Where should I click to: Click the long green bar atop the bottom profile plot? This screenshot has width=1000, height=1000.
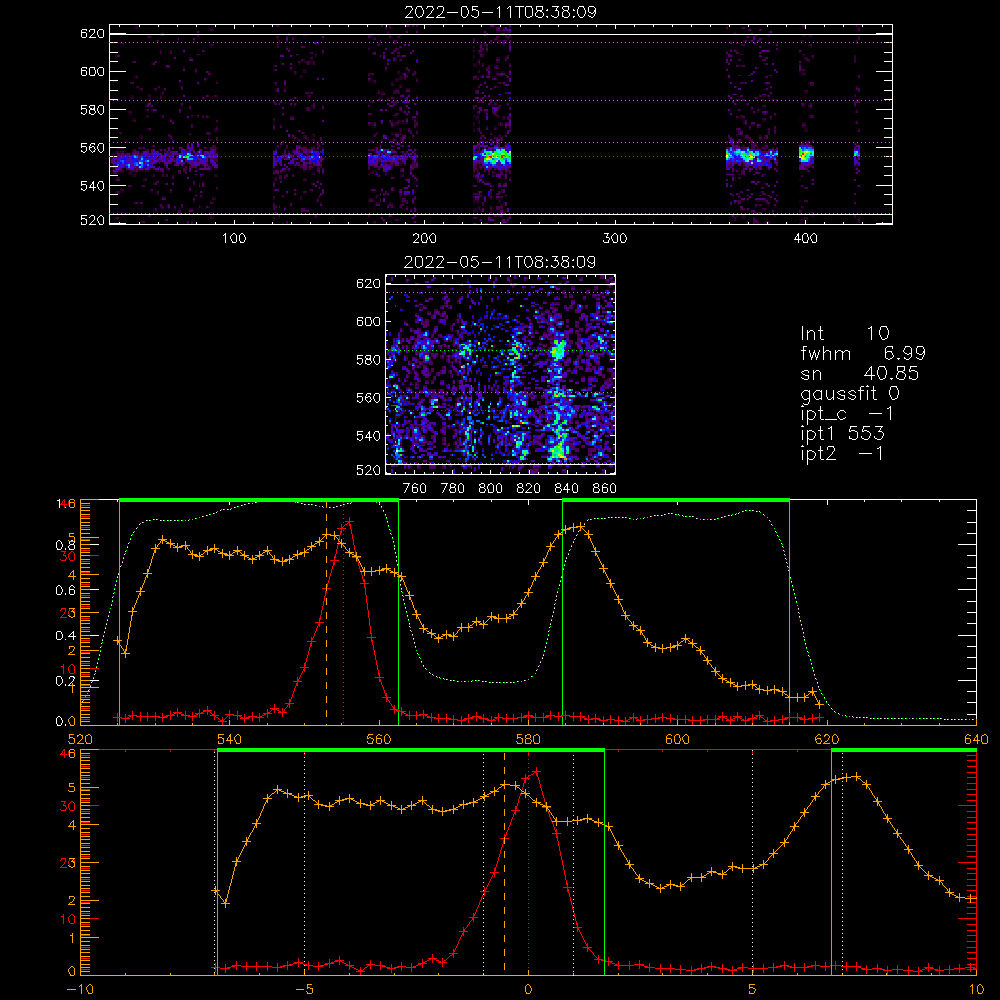coord(411,750)
